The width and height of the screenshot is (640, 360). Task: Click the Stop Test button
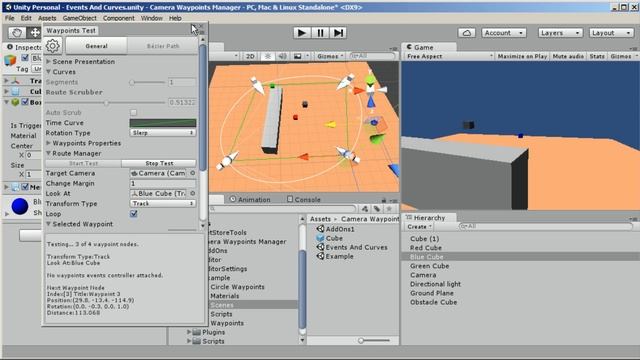pos(159,163)
